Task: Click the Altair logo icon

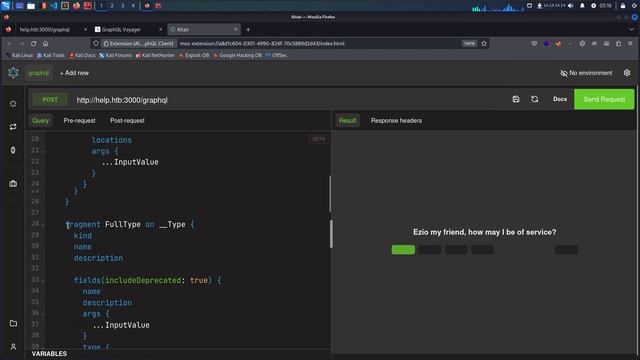Action: point(13,73)
